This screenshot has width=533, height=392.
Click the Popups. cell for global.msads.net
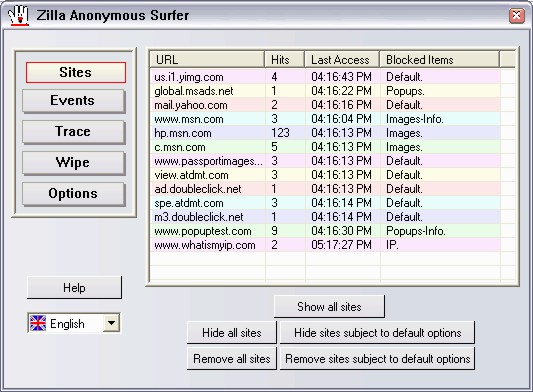click(405, 91)
